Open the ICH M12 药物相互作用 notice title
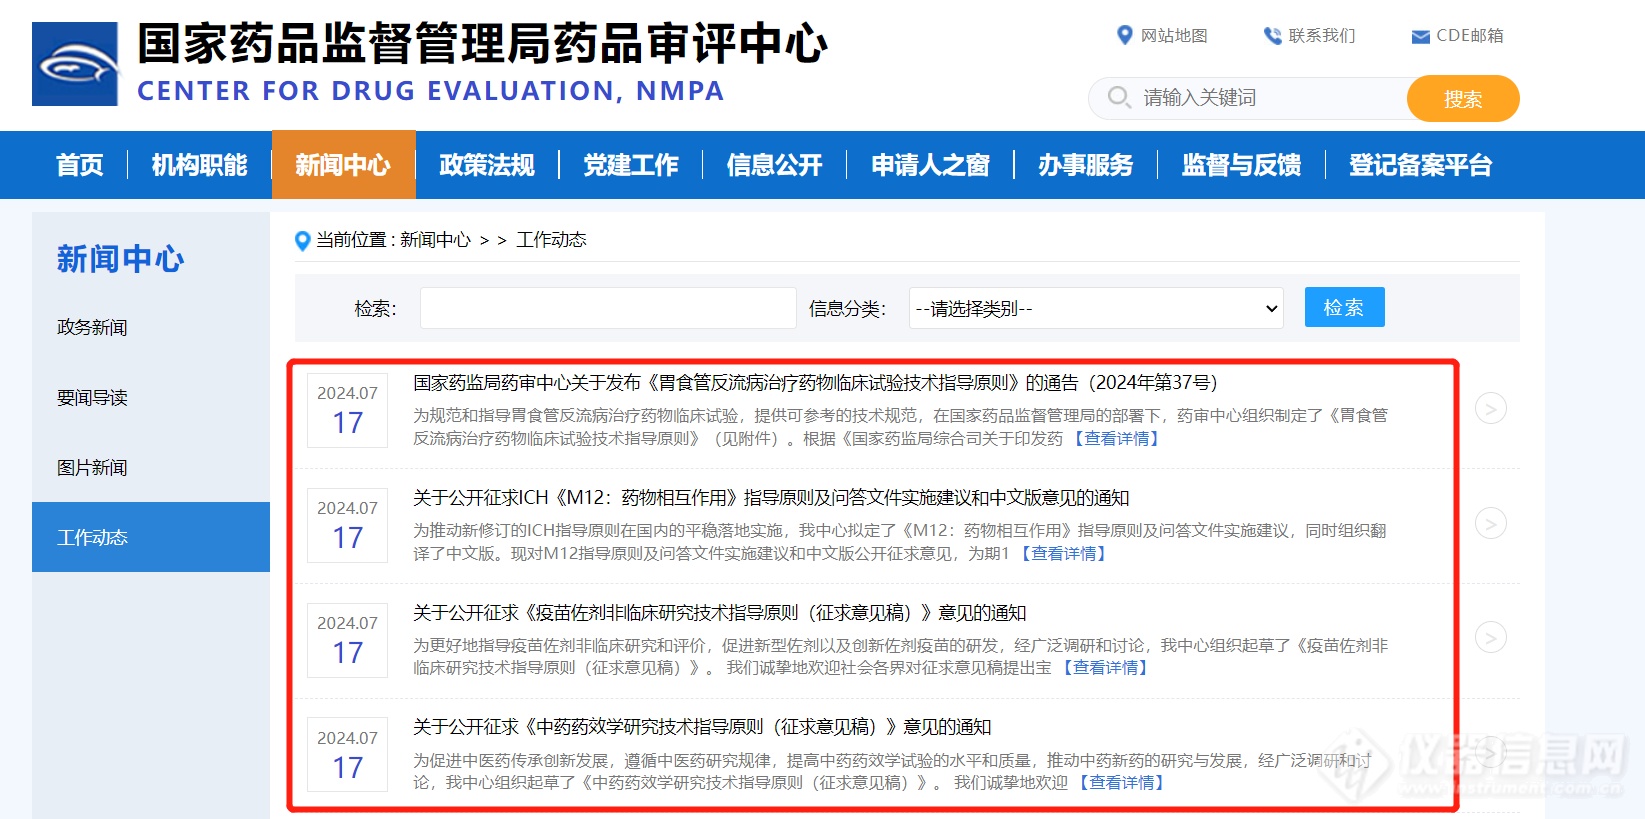1645x819 pixels. [771, 497]
